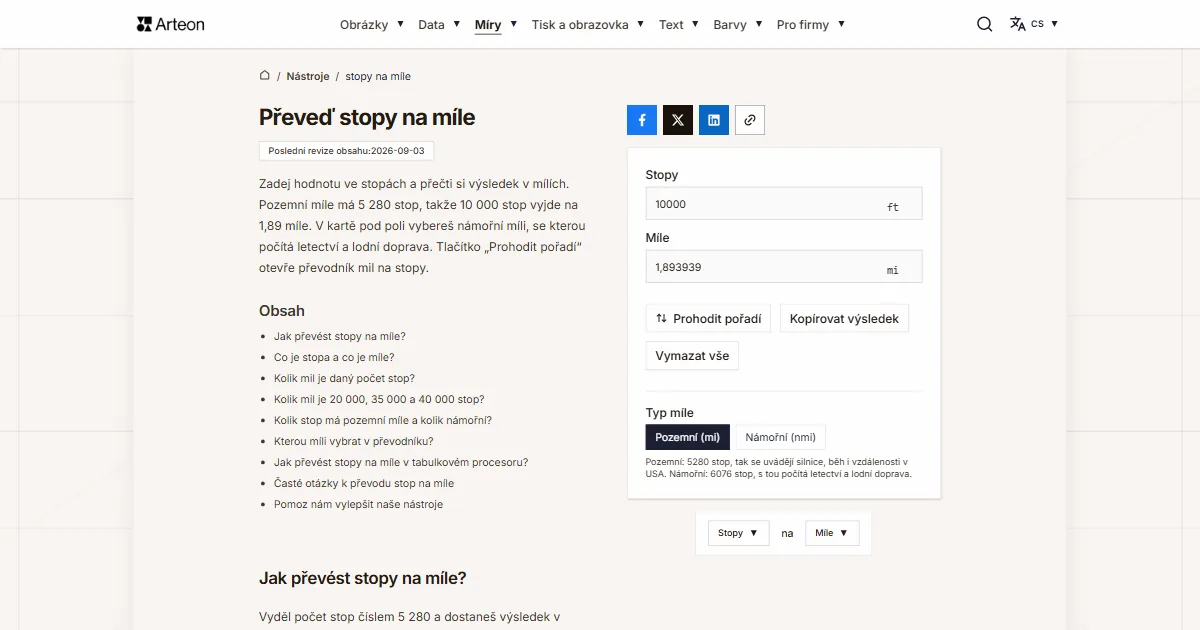Go to home via breadcrumb house icon
Image resolution: width=1200 pixels, height=630 pixels.
[x=265, y=75]
